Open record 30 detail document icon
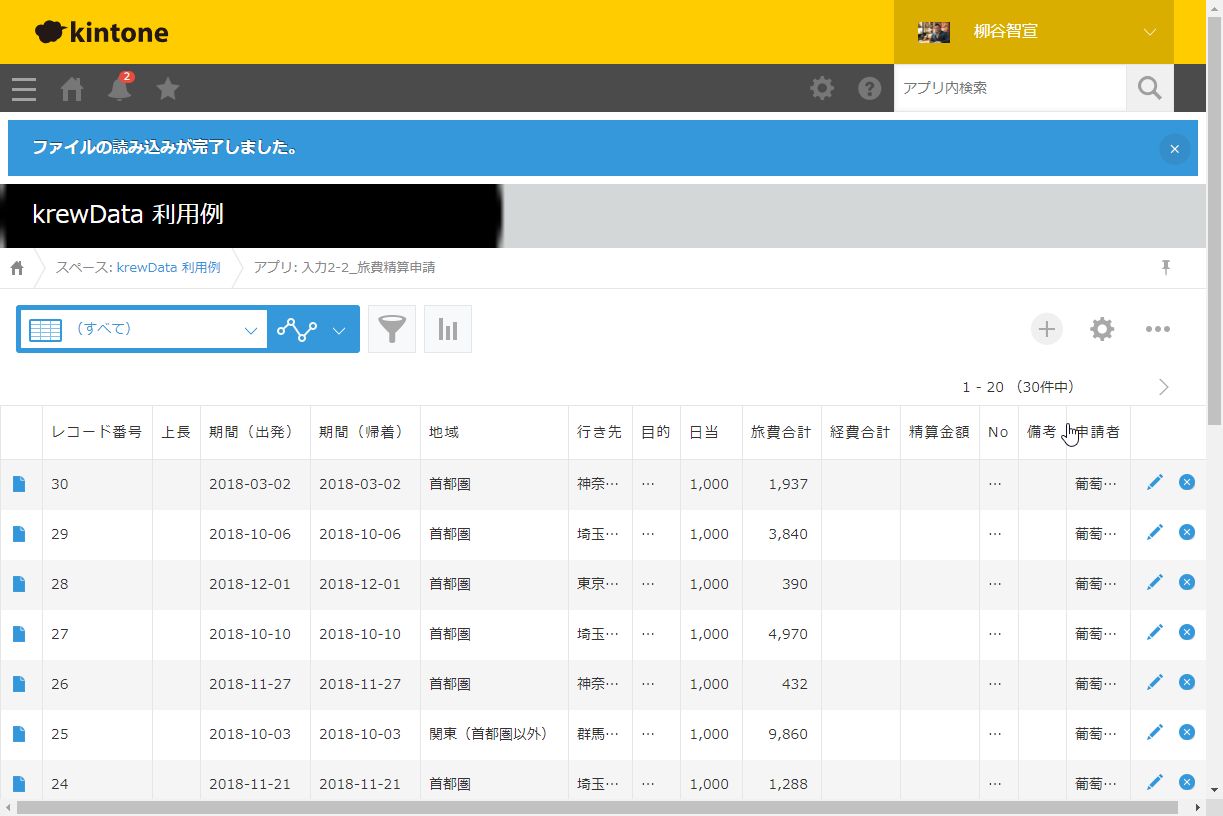This screenshot has height=816, width=1223. 19,484
